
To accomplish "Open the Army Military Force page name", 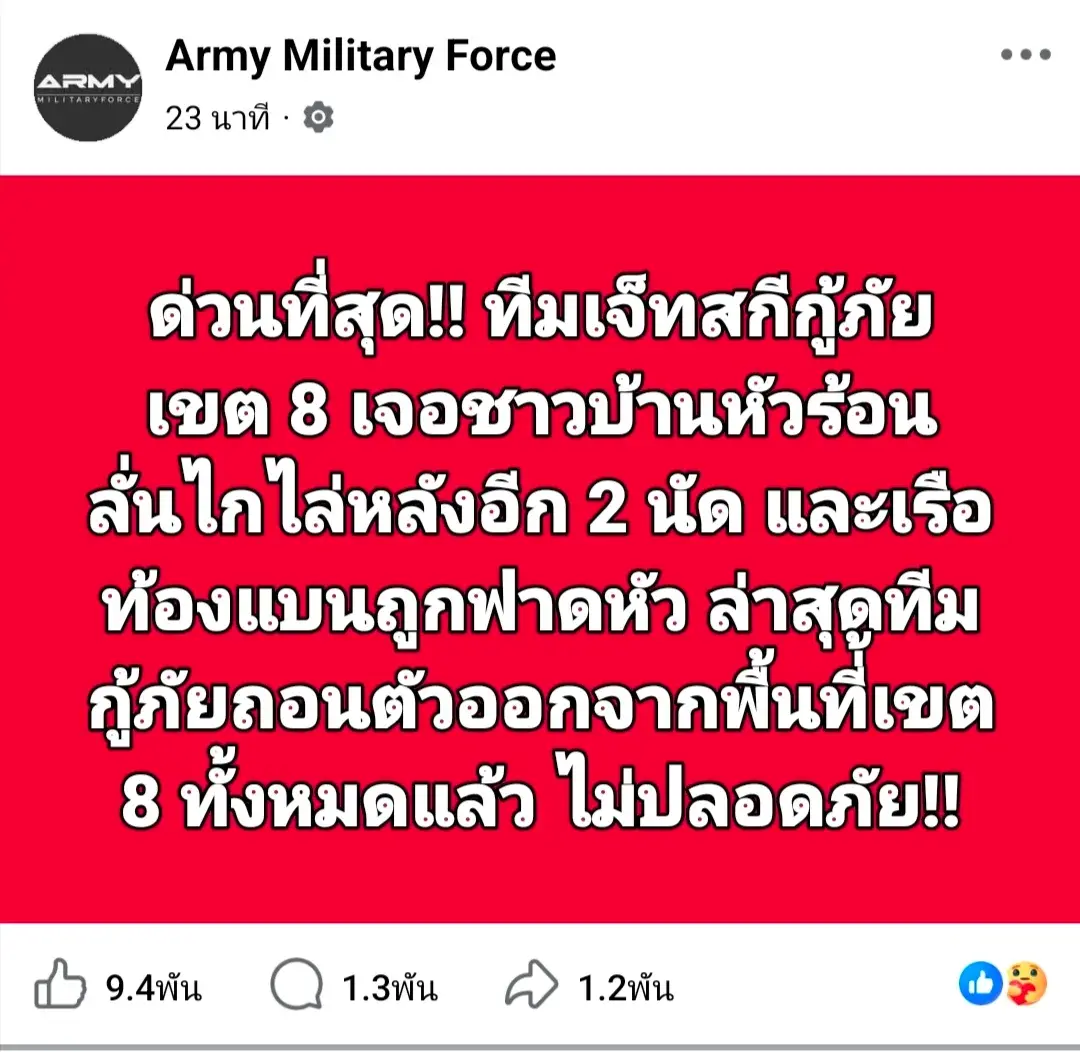I will point(361,56).
